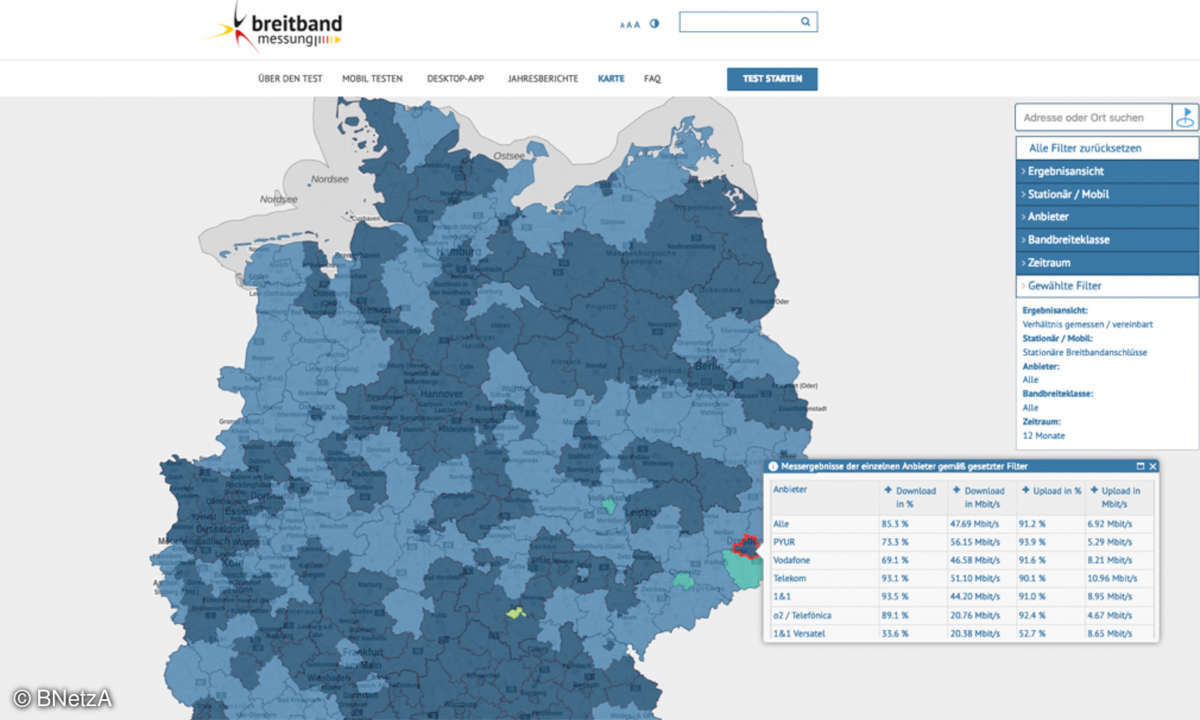The height and width of the screenshot is (720, 1200).
Task: Open the MOBIL TESTEN menu item
Action: 372,78
